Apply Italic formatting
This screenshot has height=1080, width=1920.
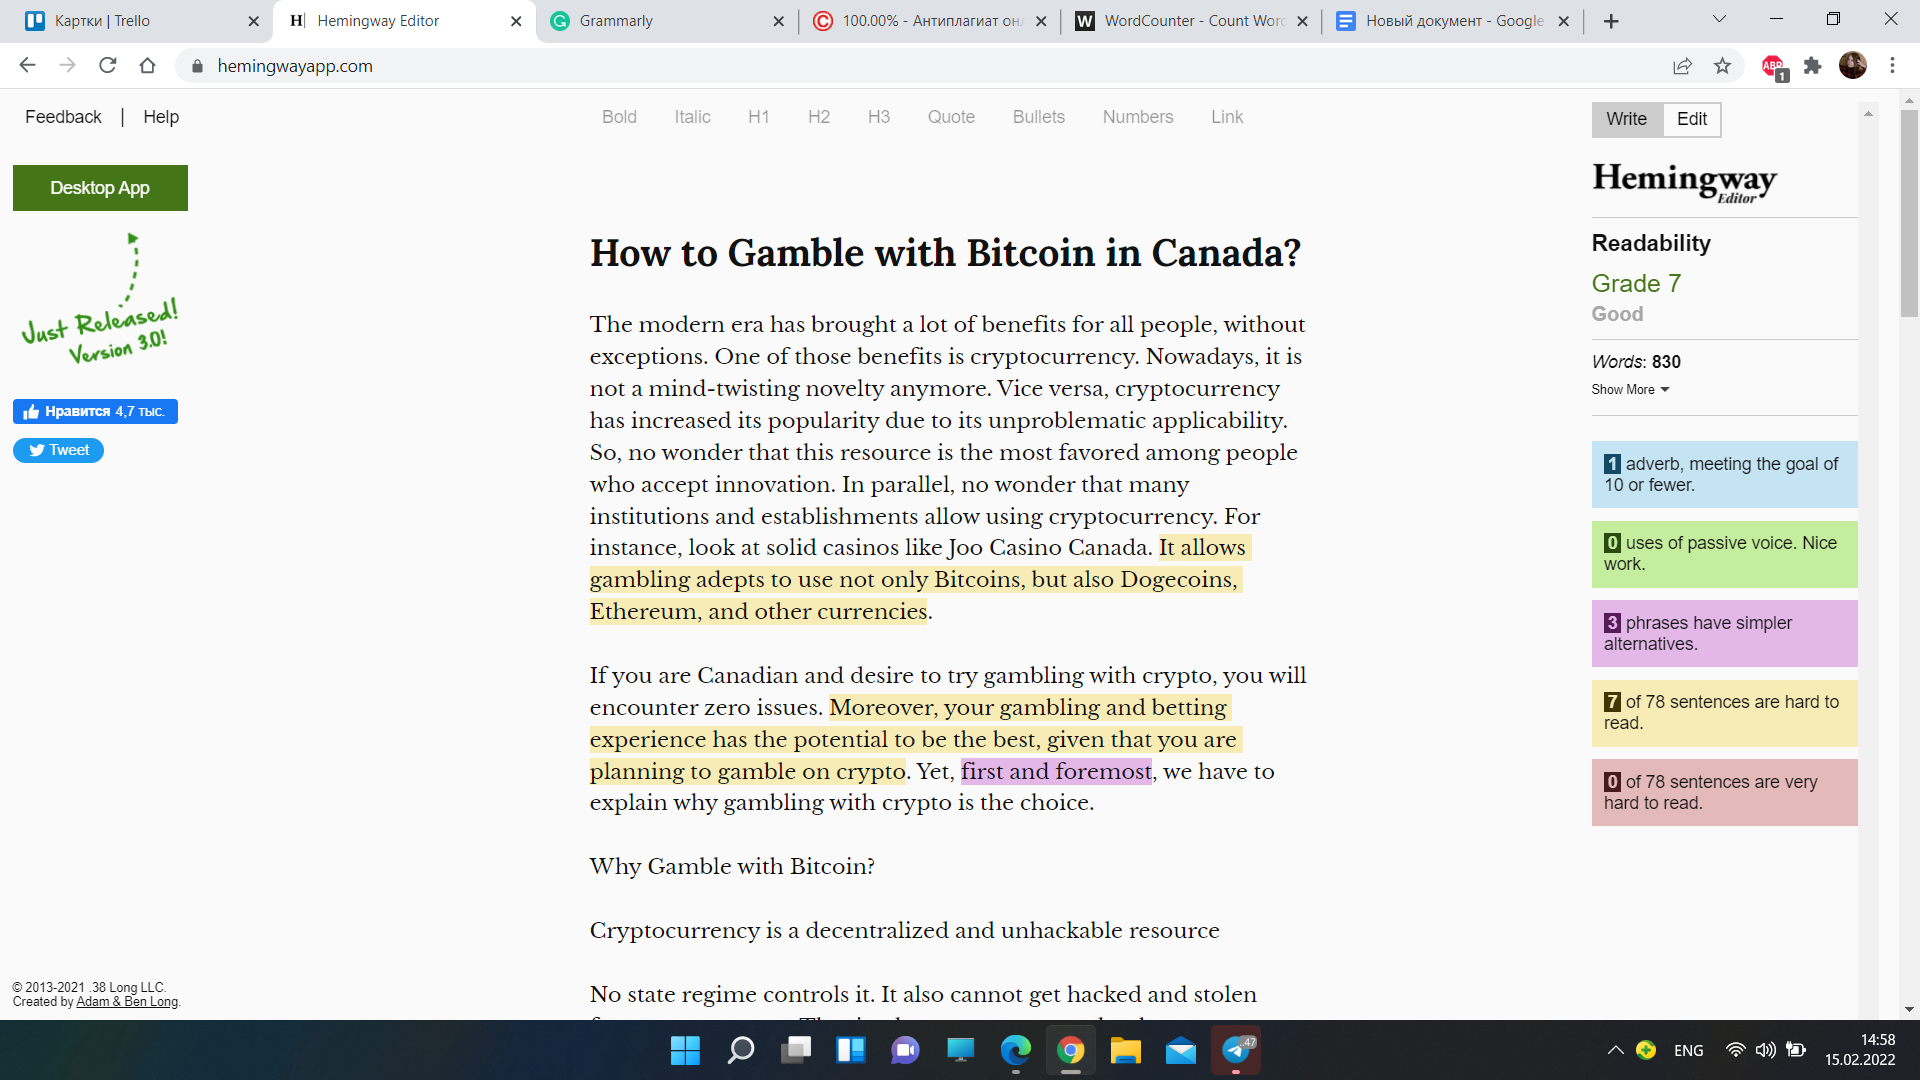[692, 117]
